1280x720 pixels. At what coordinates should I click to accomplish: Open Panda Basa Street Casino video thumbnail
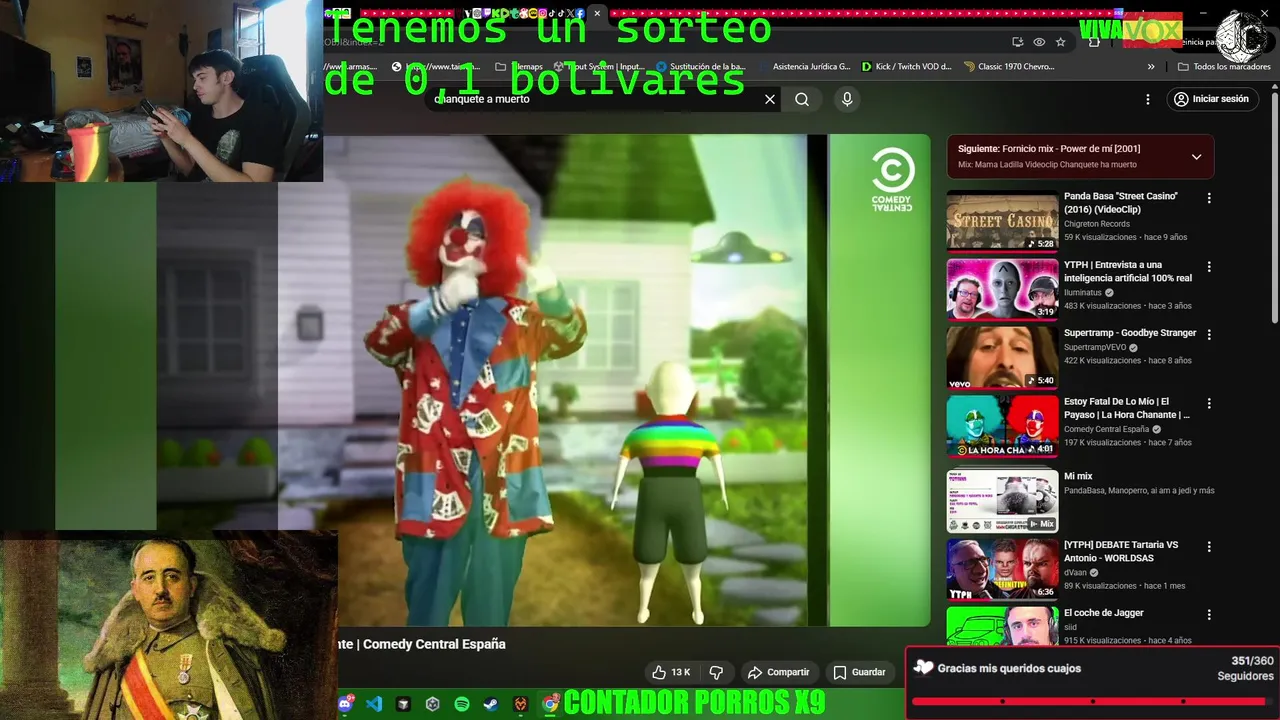click(1002, 221)
